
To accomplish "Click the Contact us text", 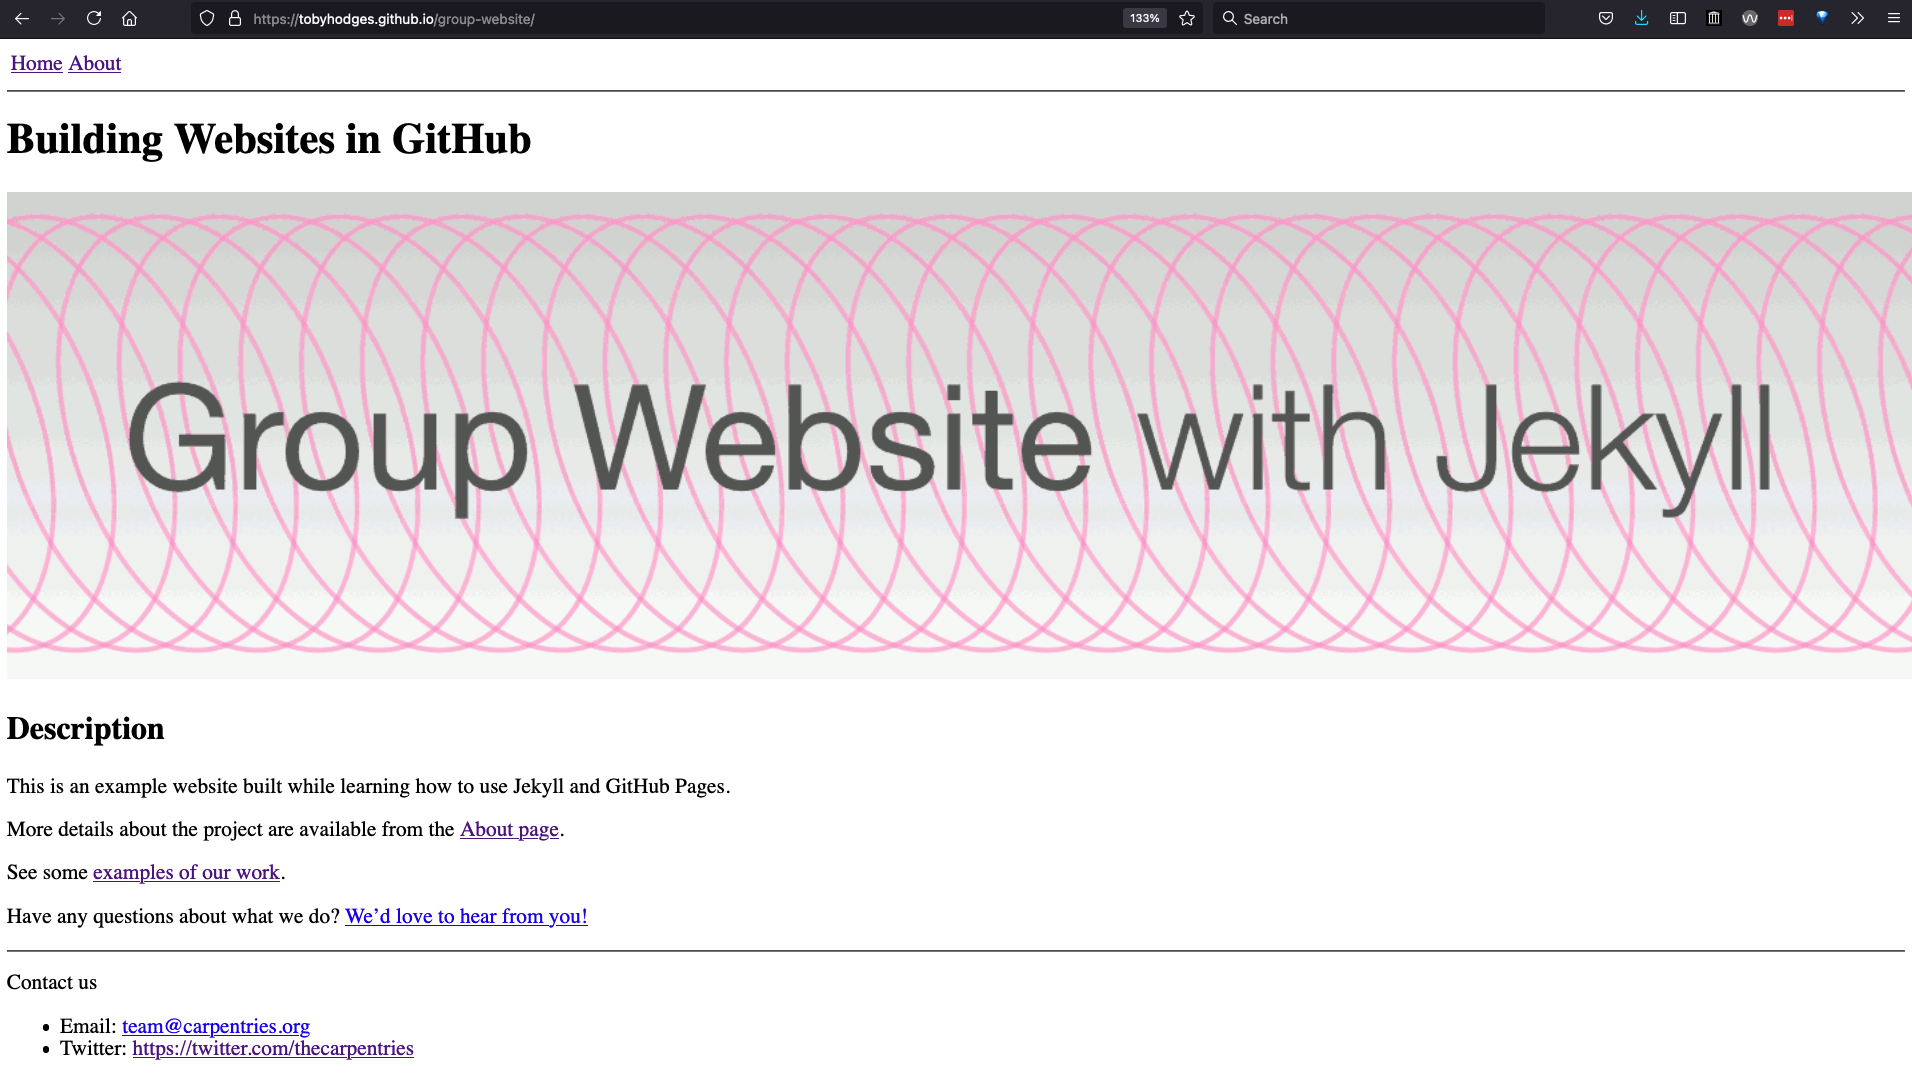I will pos(52,982).
